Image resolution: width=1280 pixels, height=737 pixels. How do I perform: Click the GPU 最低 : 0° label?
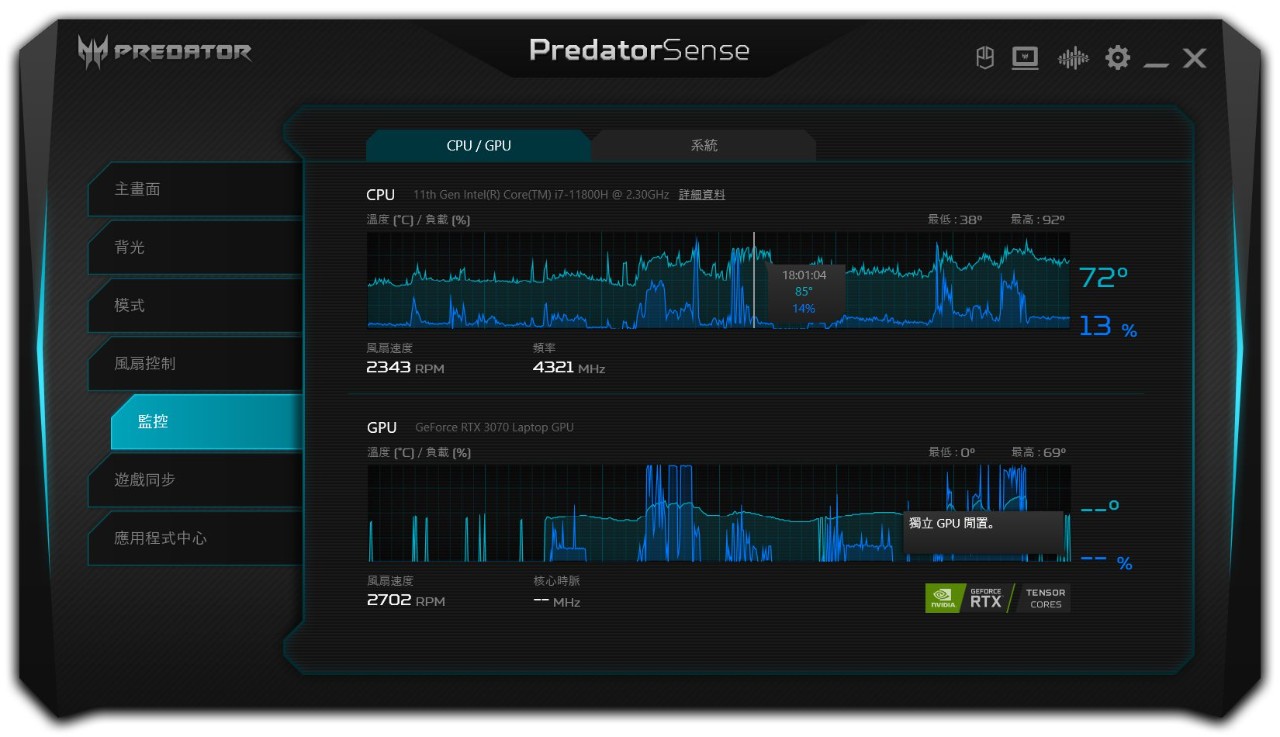951,453
